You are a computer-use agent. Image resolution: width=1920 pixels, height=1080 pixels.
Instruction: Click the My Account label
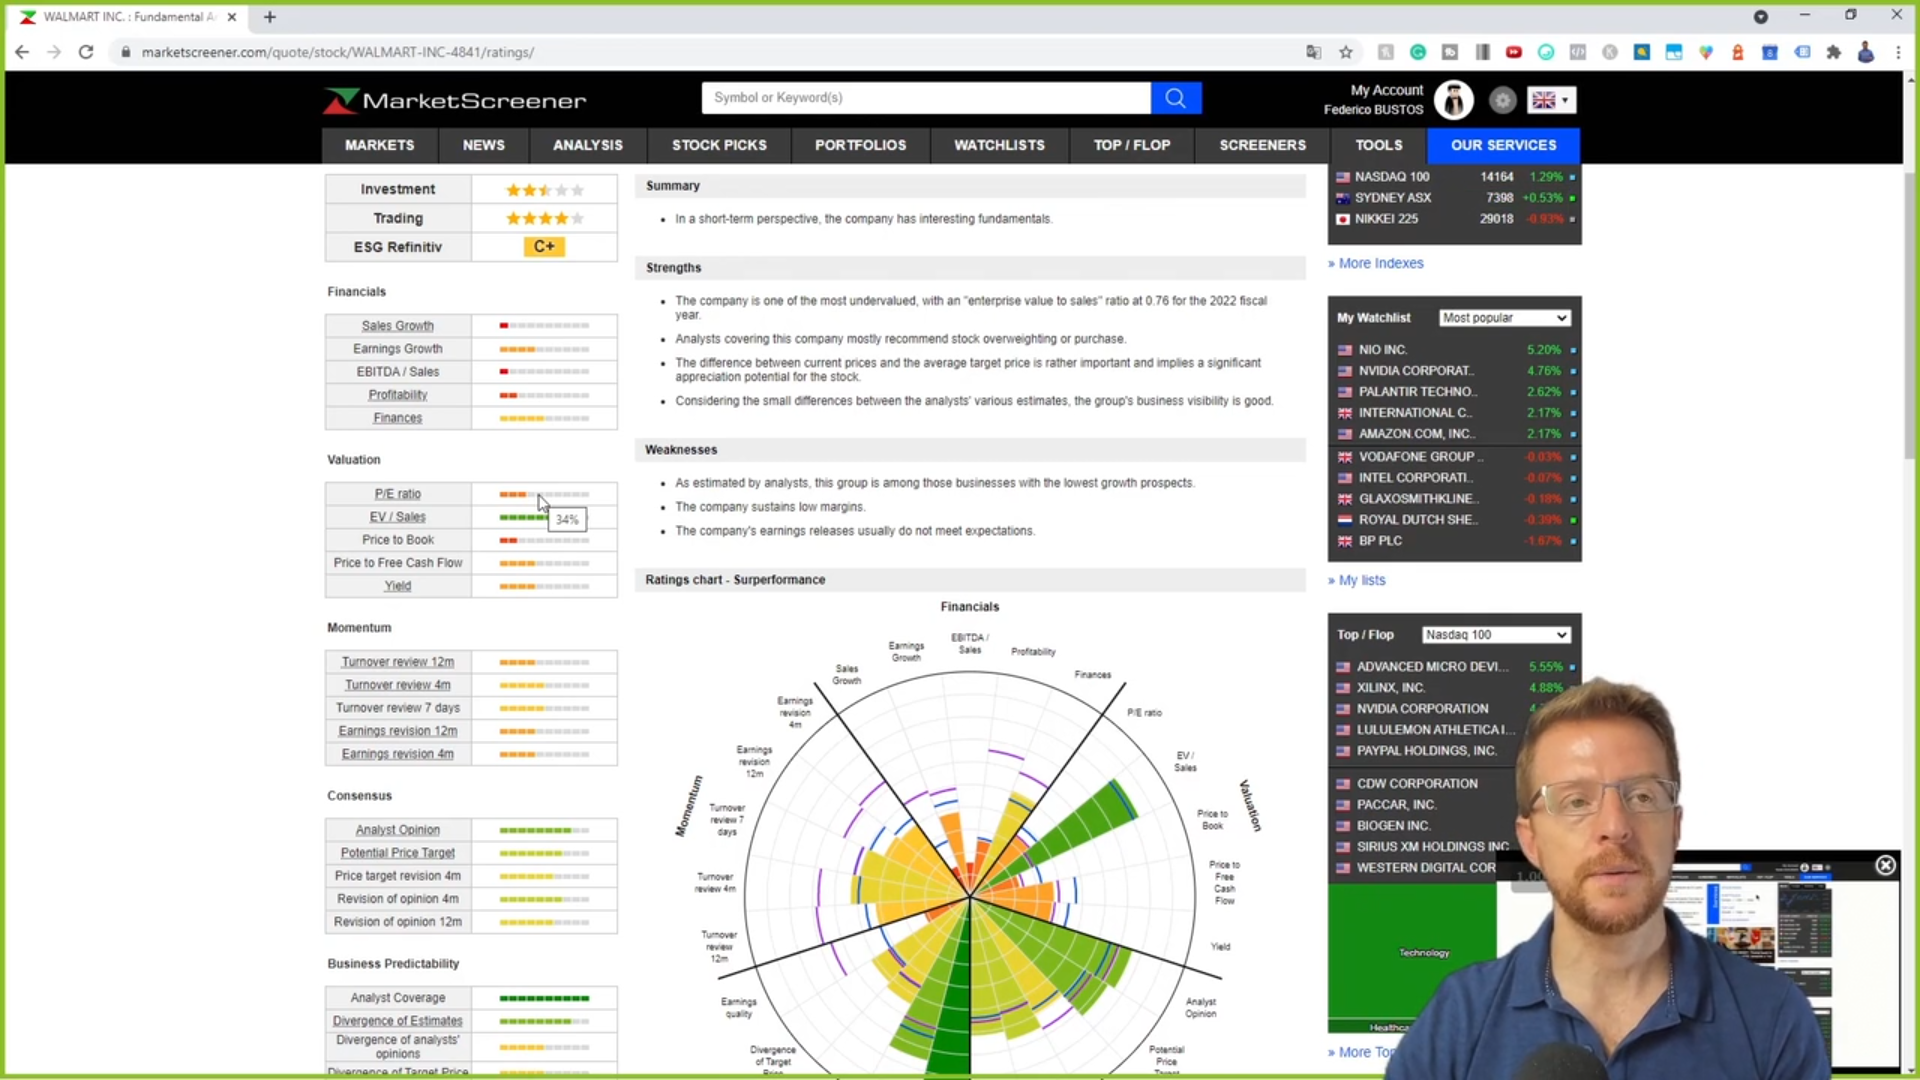click(1386, 90)
